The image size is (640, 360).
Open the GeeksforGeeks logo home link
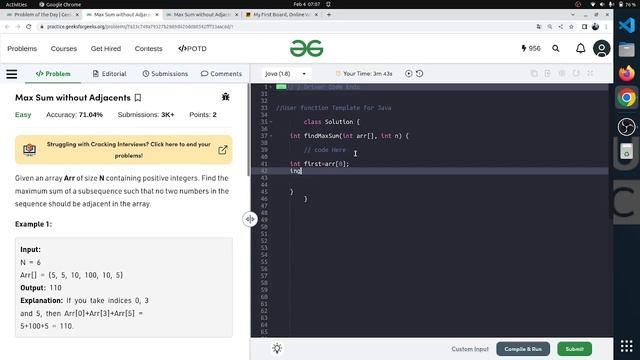[307, 49]
